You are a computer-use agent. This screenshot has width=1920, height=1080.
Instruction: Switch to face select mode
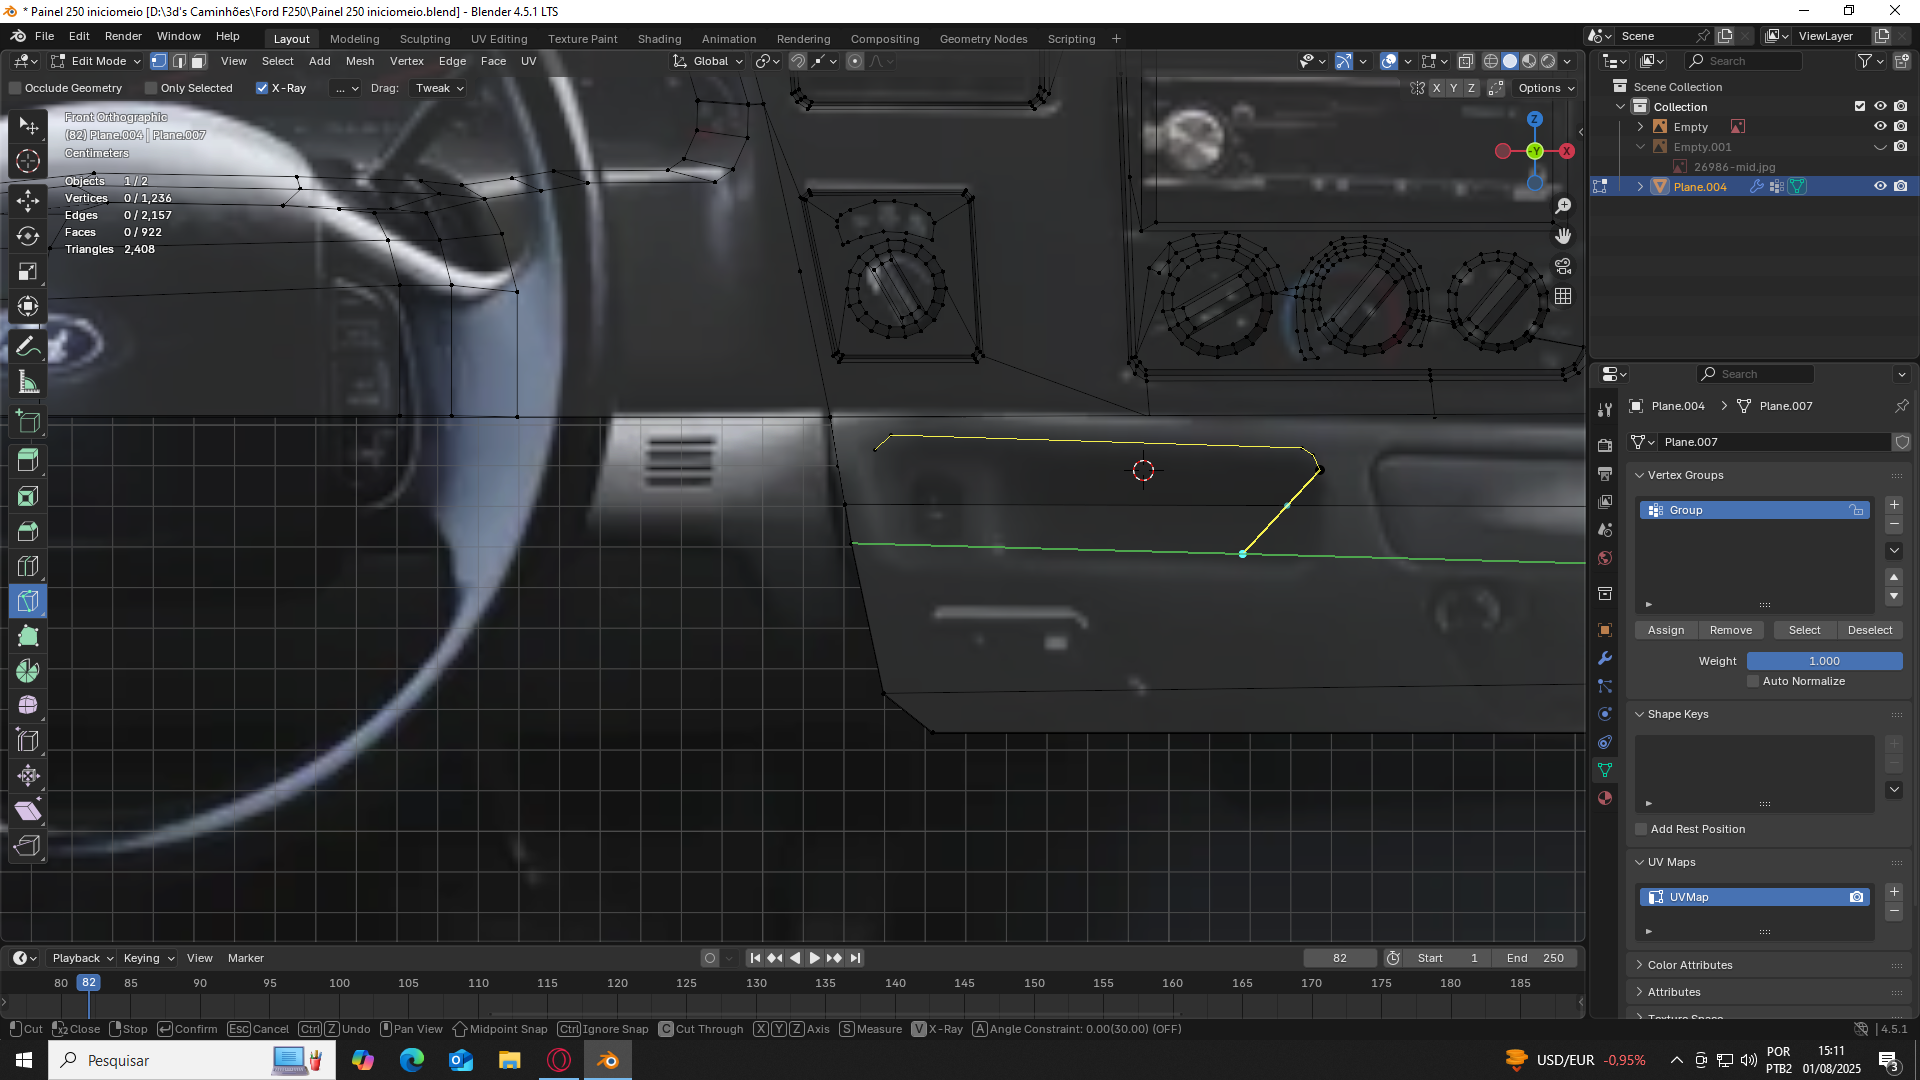pos(198,61)
